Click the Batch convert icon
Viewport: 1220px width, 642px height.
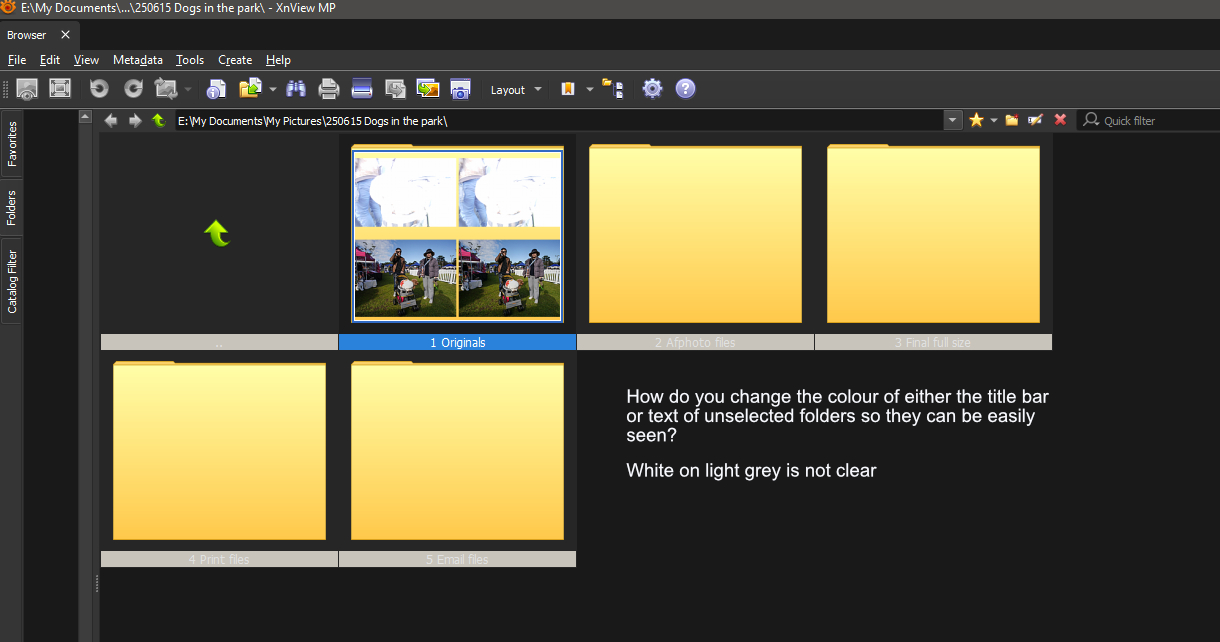pyautogui.click(x=395, y=88)
